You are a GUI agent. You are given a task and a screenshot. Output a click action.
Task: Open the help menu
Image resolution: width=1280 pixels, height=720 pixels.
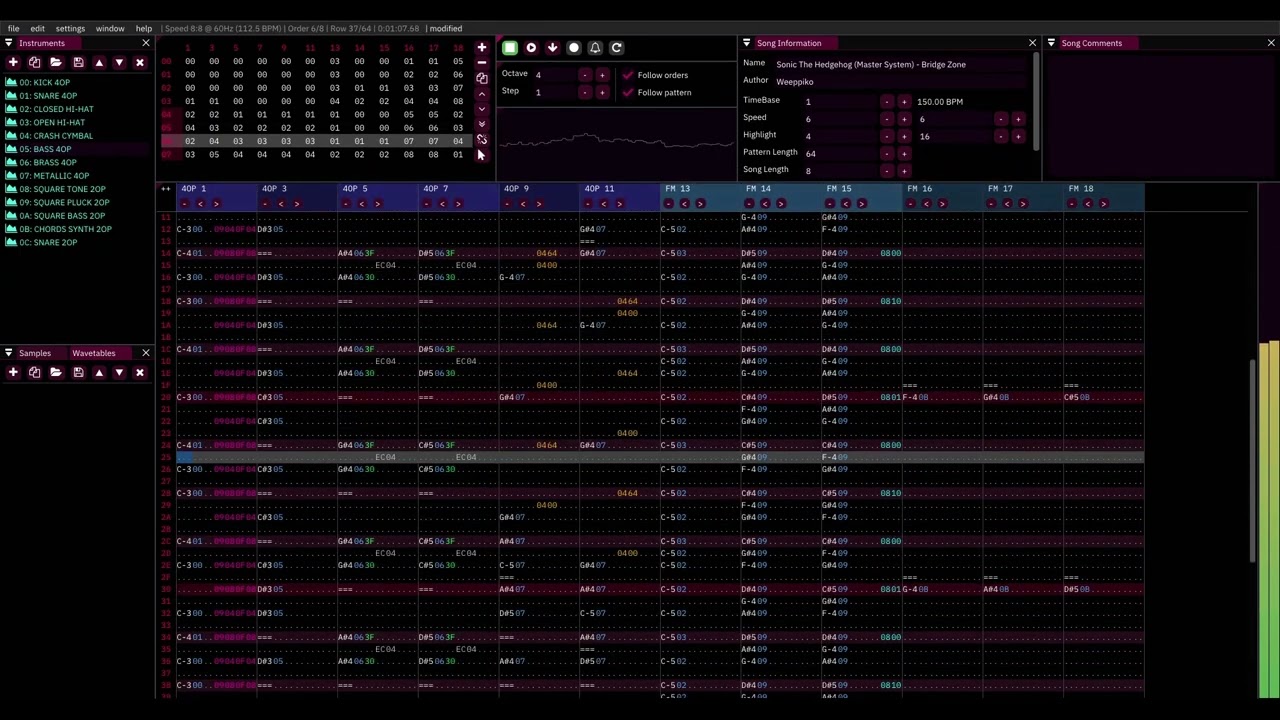tap(144, 28)
